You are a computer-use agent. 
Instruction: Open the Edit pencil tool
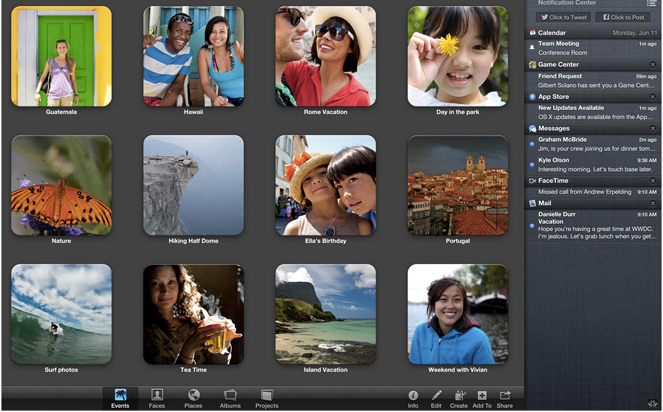[436, 398]
